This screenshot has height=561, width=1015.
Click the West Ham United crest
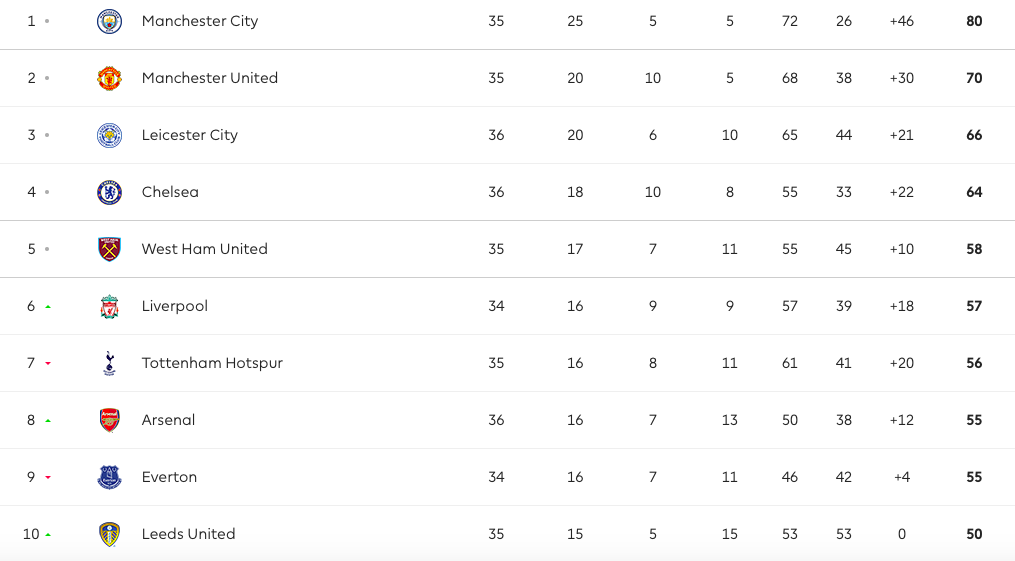[x=109, y=249]
